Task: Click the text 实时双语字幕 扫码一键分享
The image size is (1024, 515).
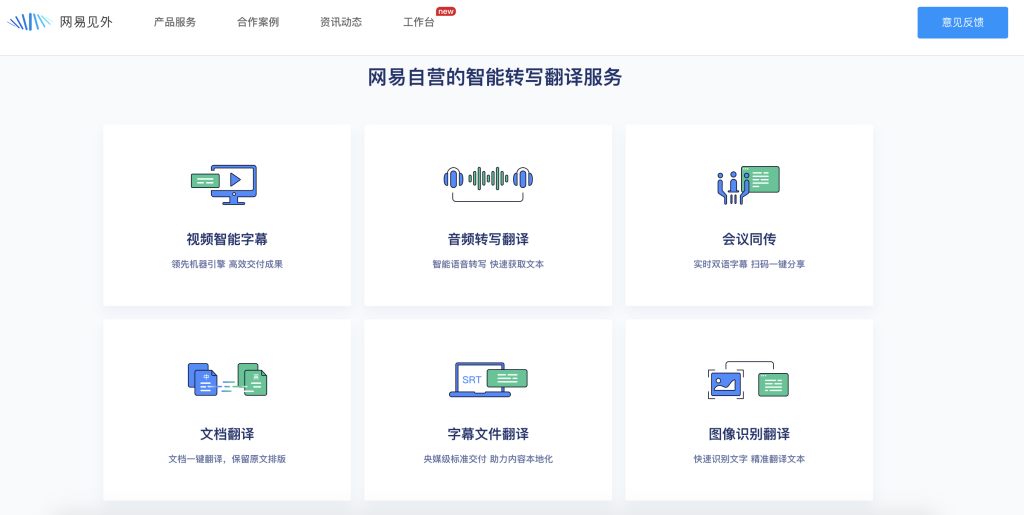Action: [x=749, y=264]
